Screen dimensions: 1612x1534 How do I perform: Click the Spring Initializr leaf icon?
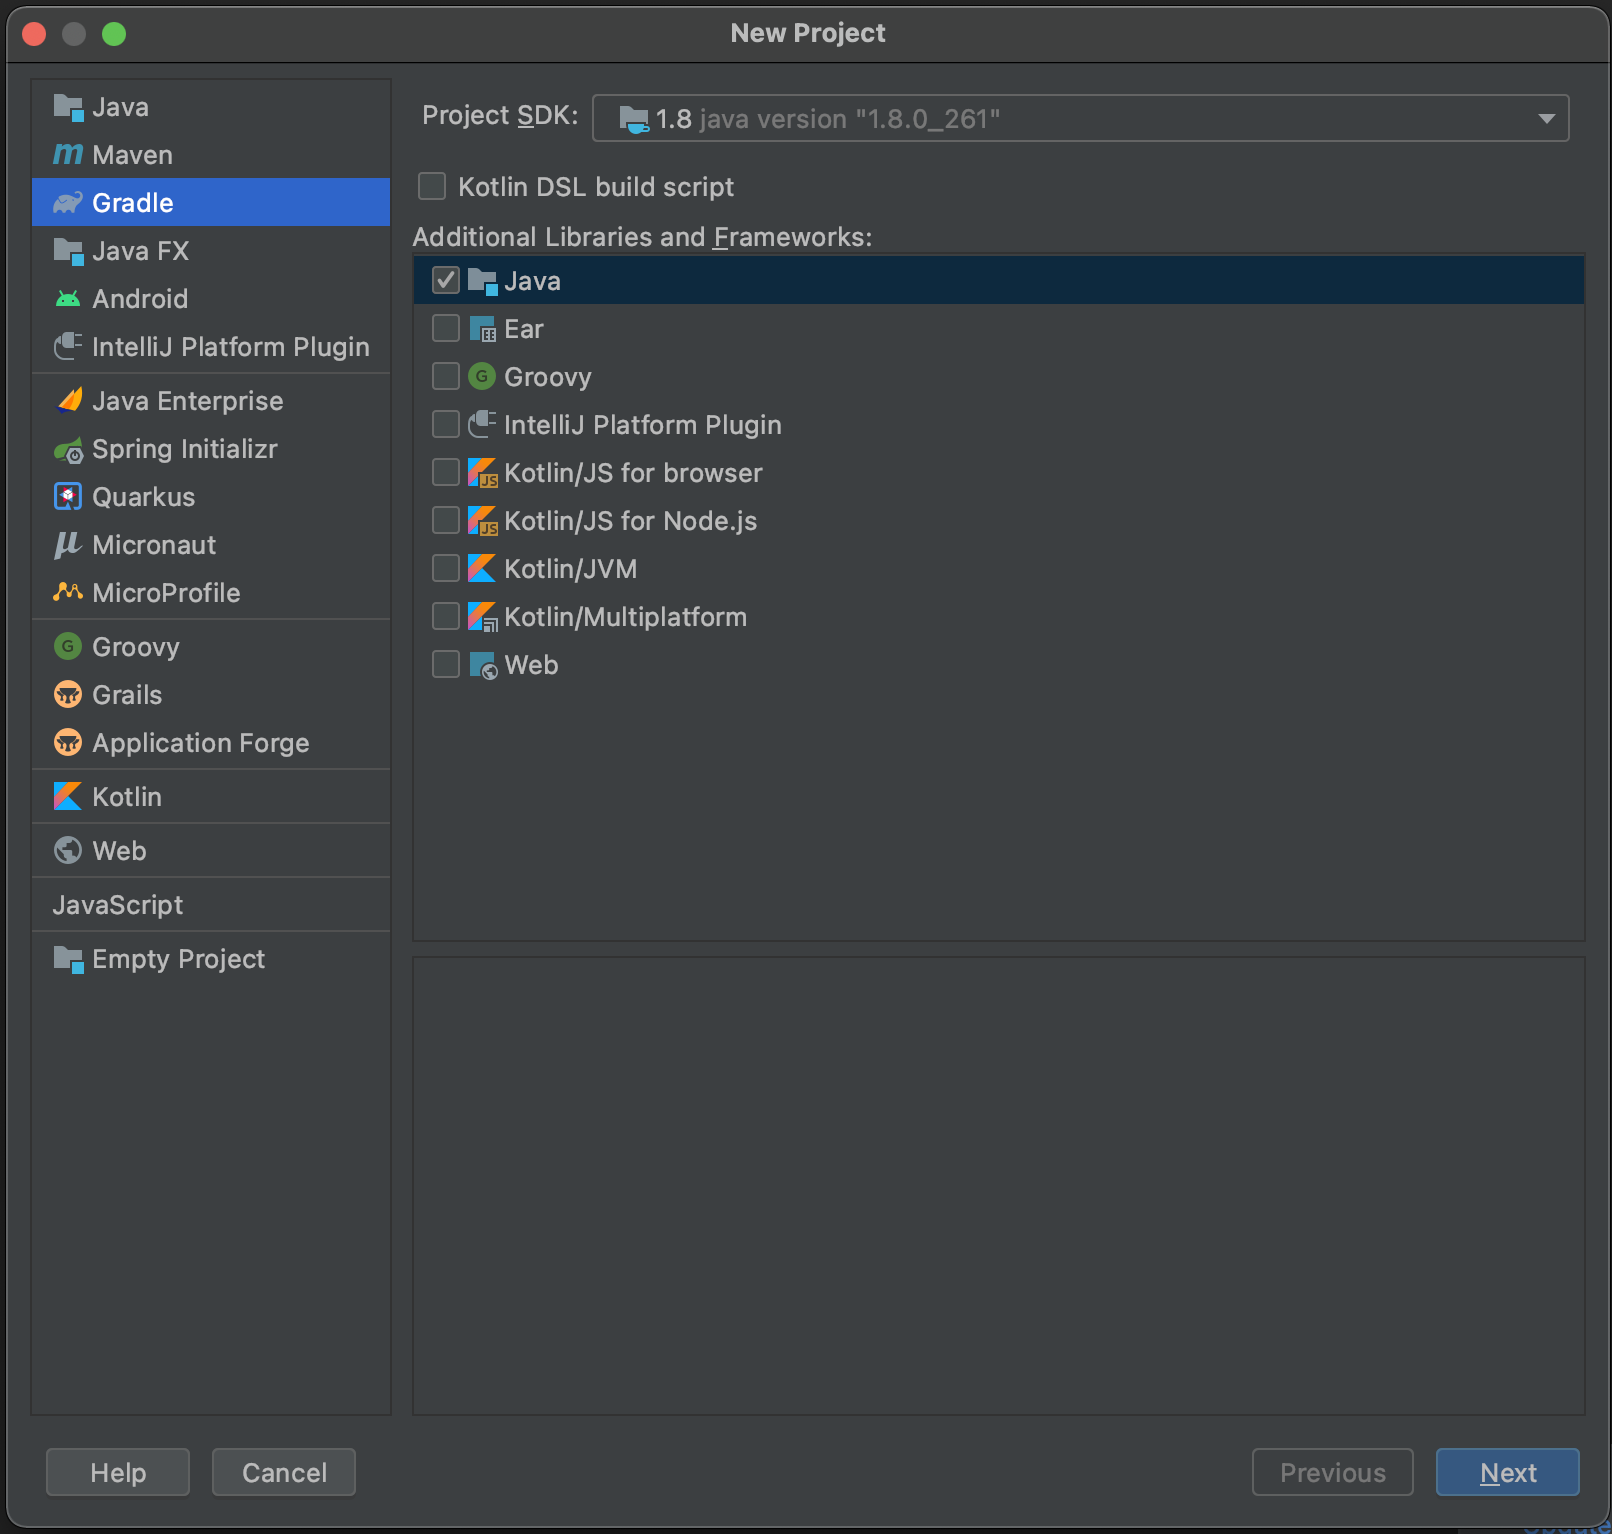click(x=68, y=449)
